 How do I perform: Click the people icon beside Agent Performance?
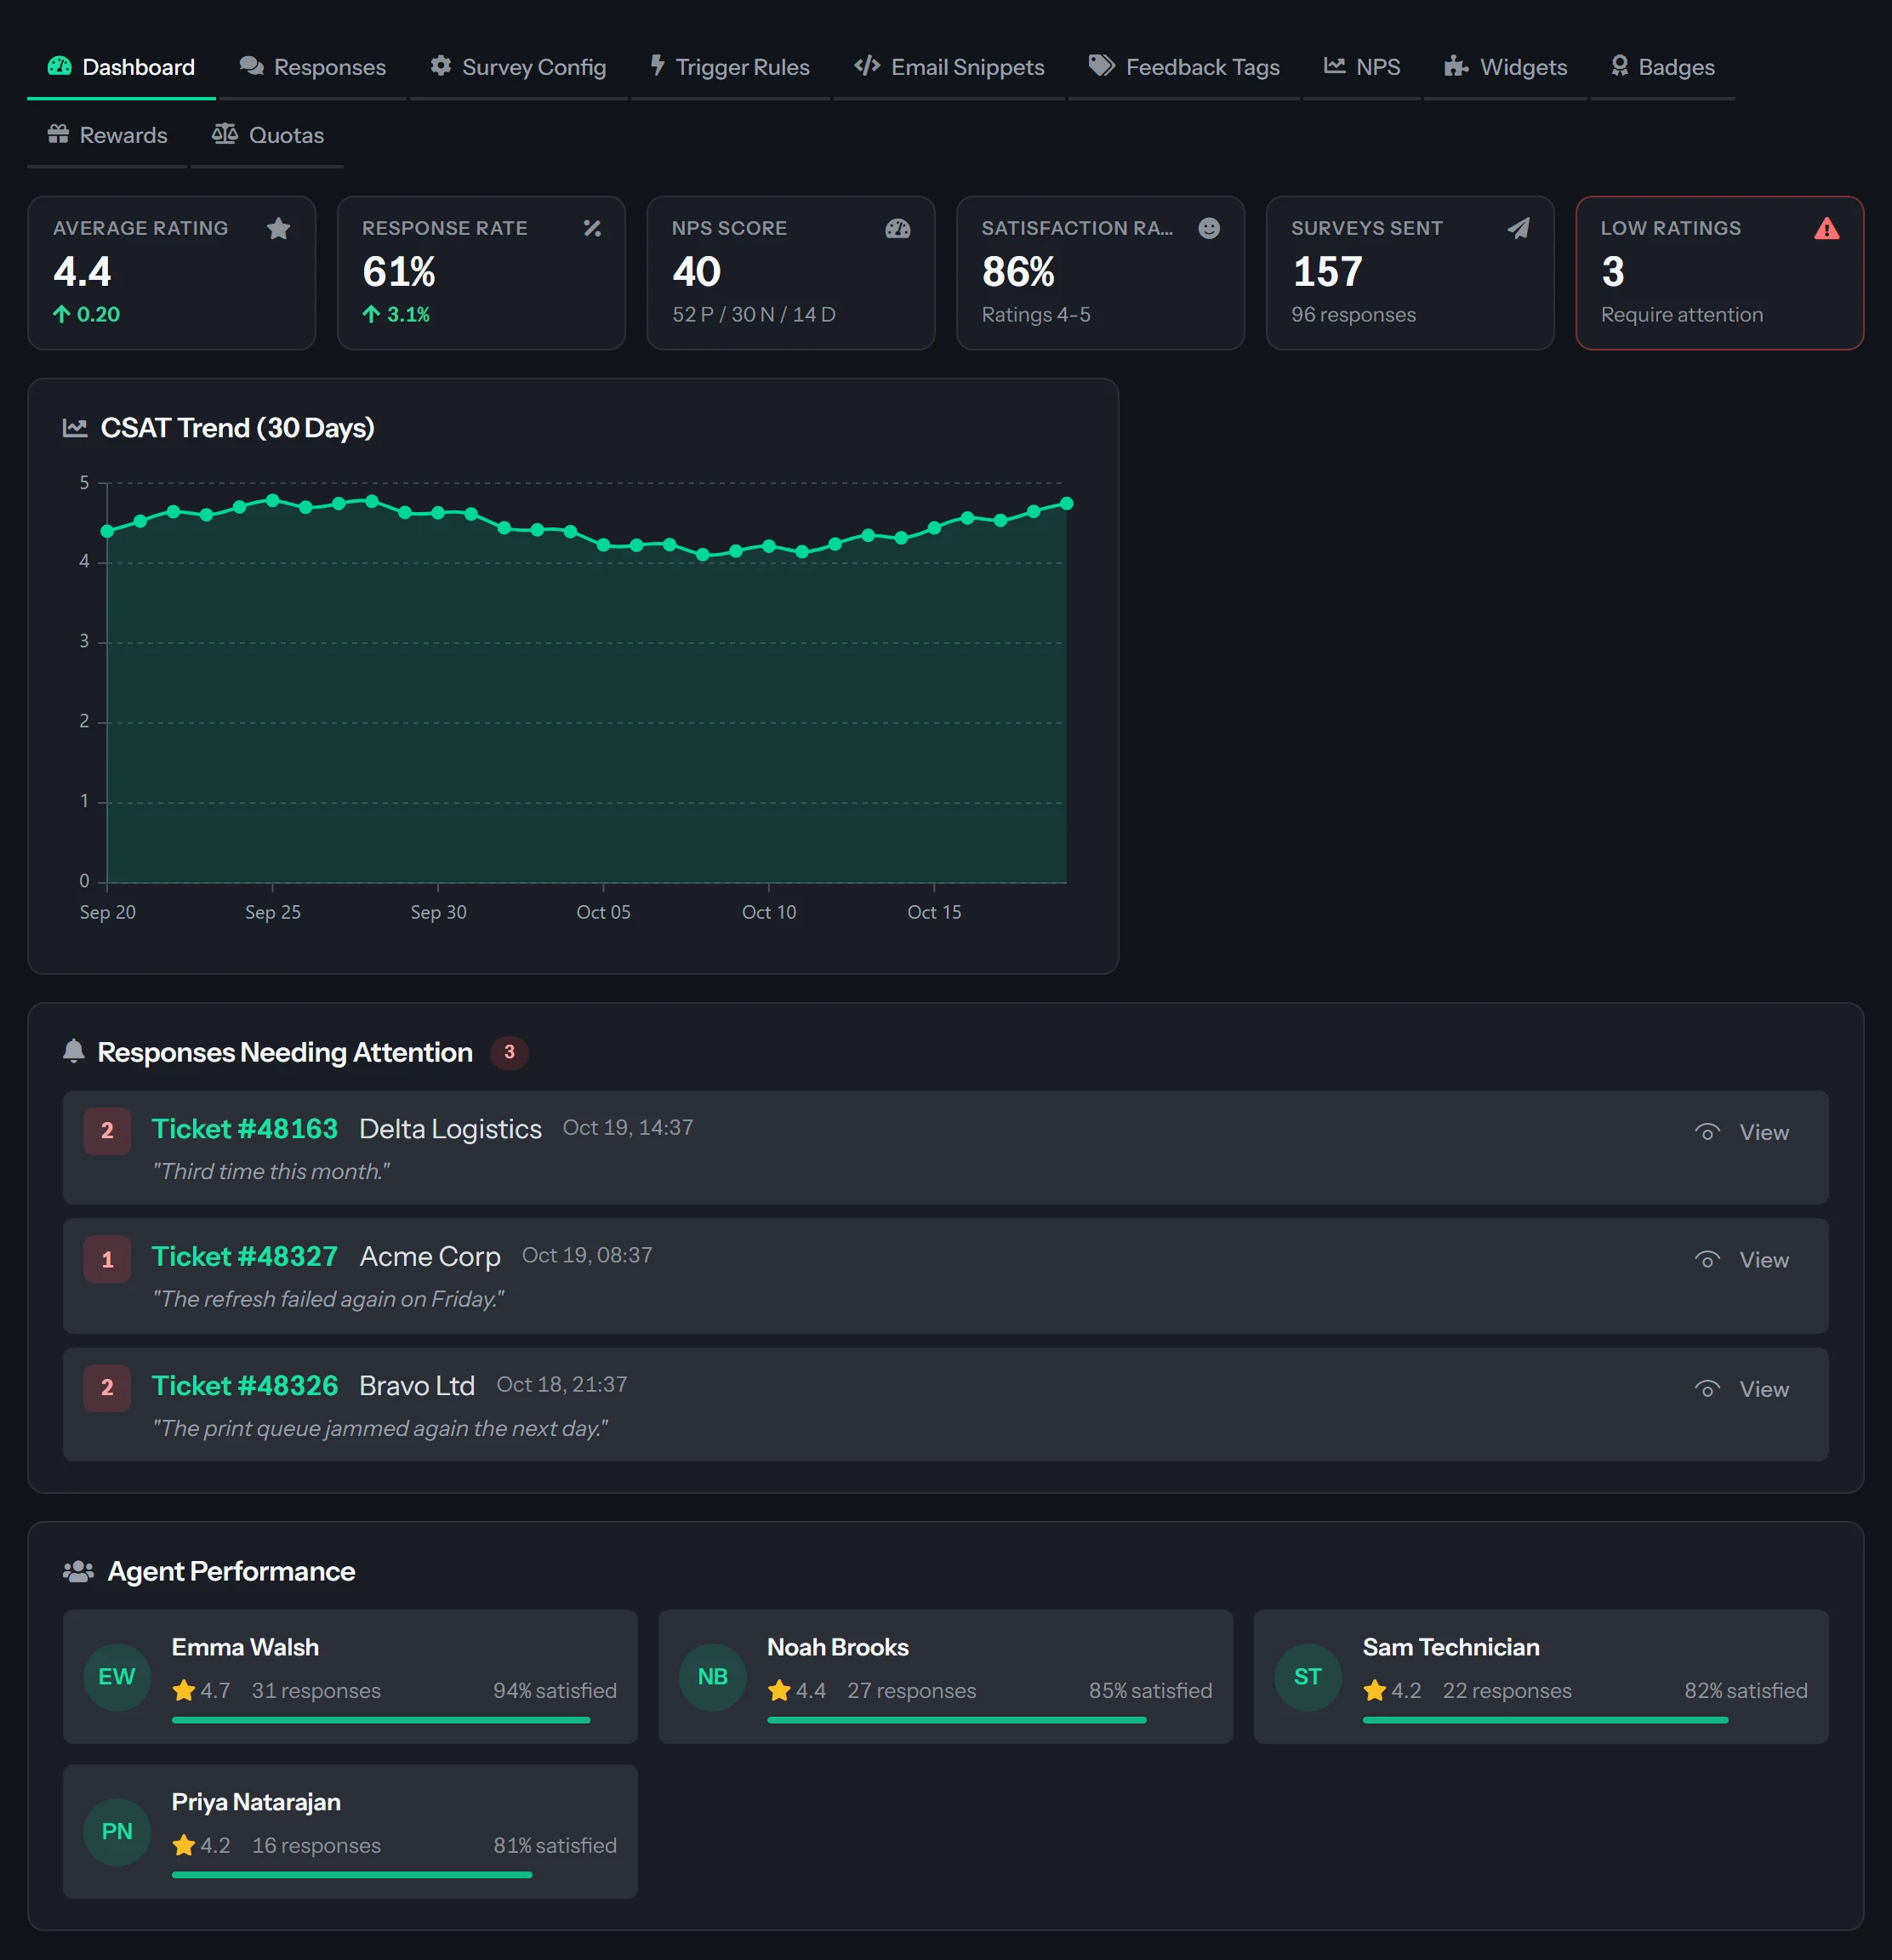(x=78, y=1571)
